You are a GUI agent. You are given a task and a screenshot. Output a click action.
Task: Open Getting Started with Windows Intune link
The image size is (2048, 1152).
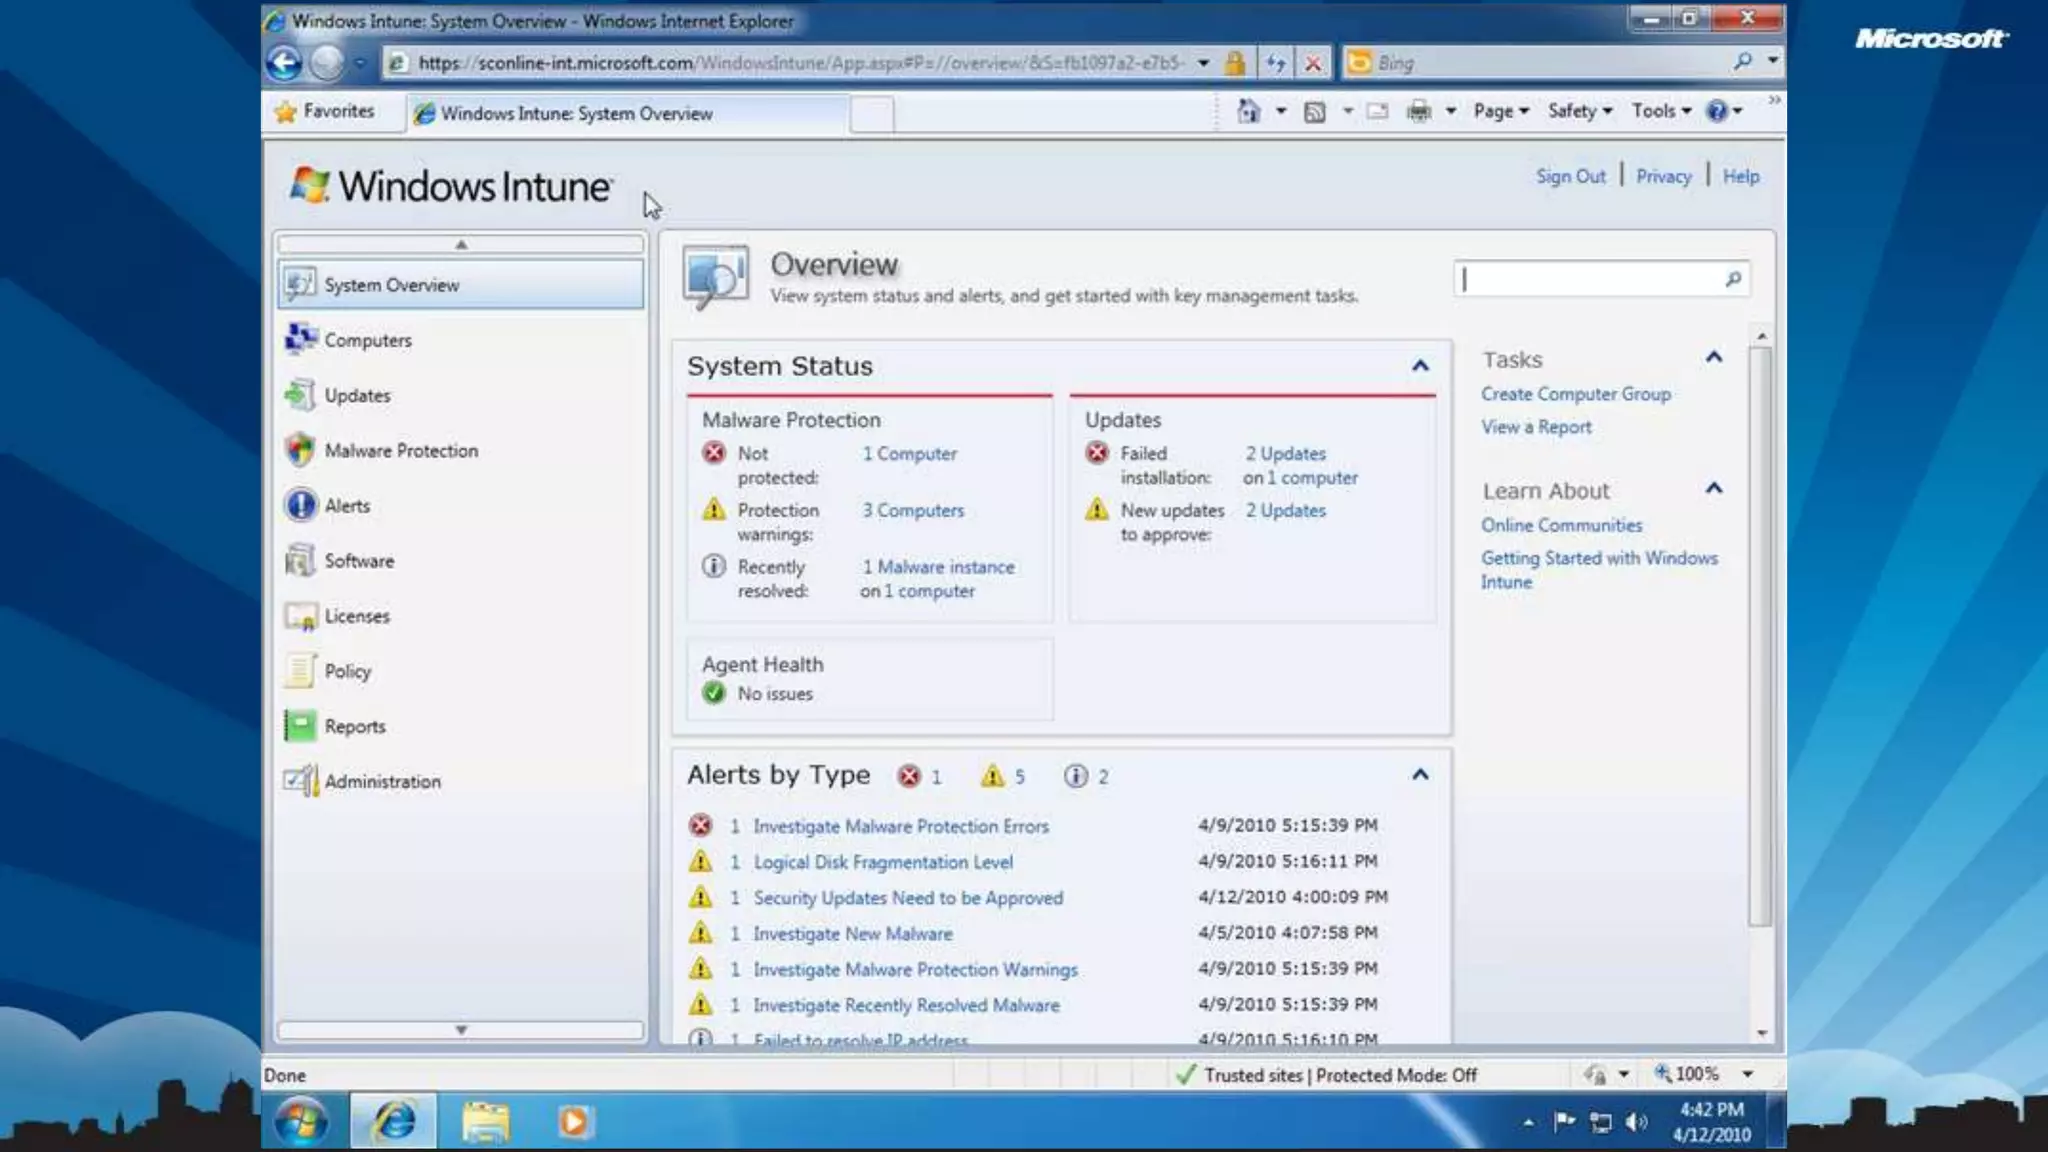point(1599,570)
